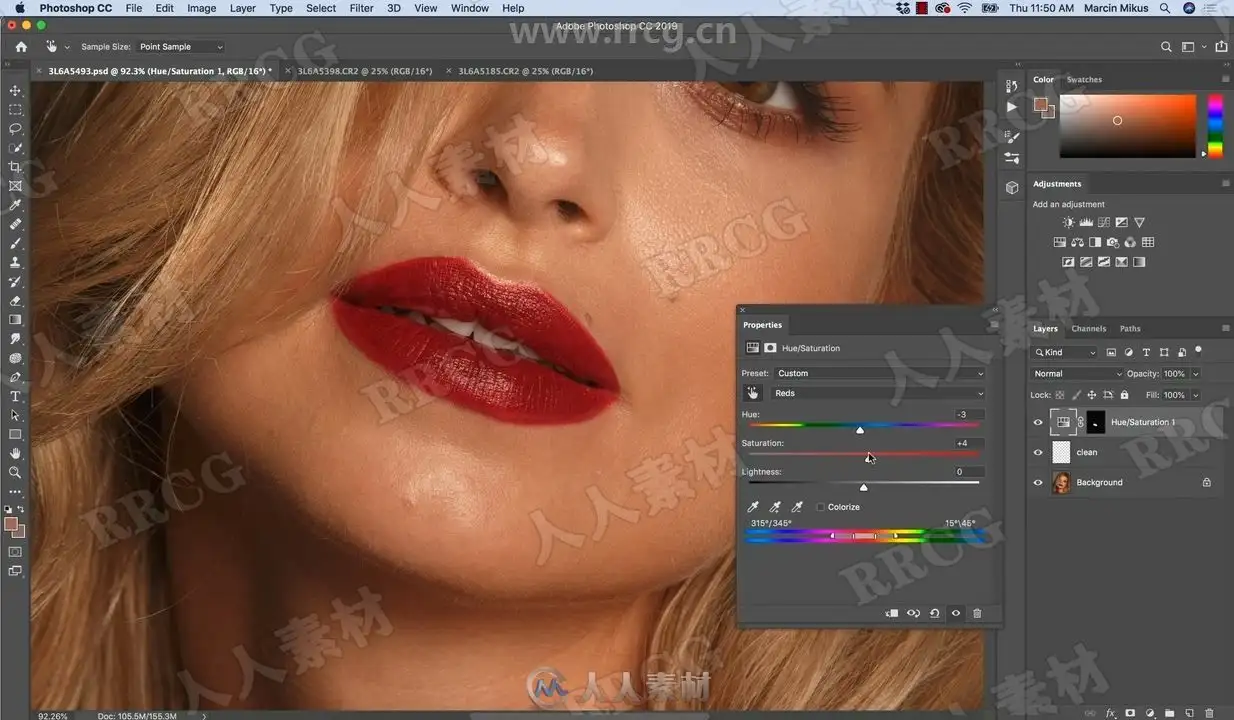Select the Crop tool

pos(15,167)
